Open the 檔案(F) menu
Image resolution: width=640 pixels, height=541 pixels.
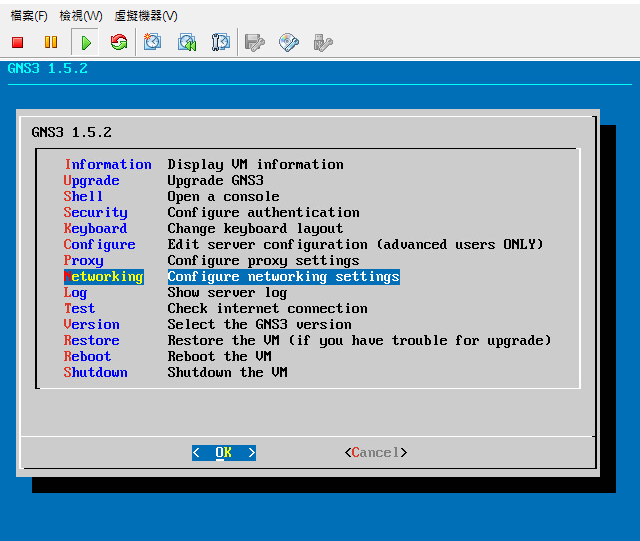29,16
